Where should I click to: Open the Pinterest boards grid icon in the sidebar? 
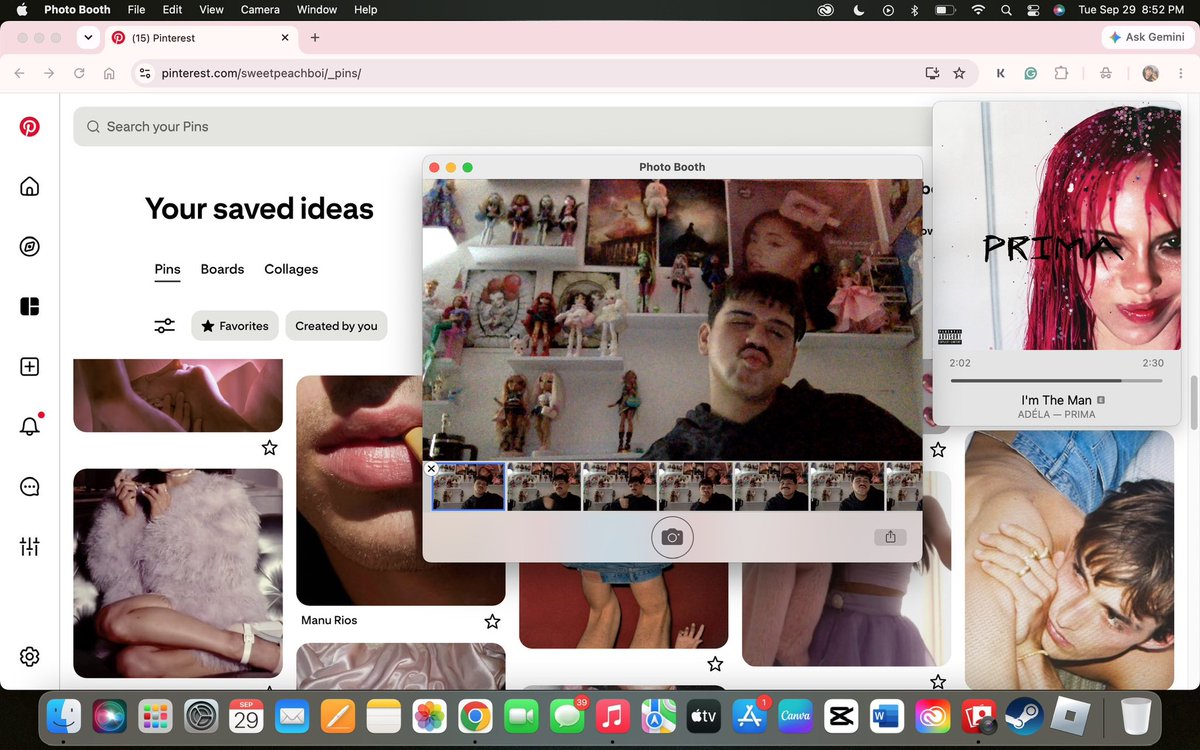(30, 307)
